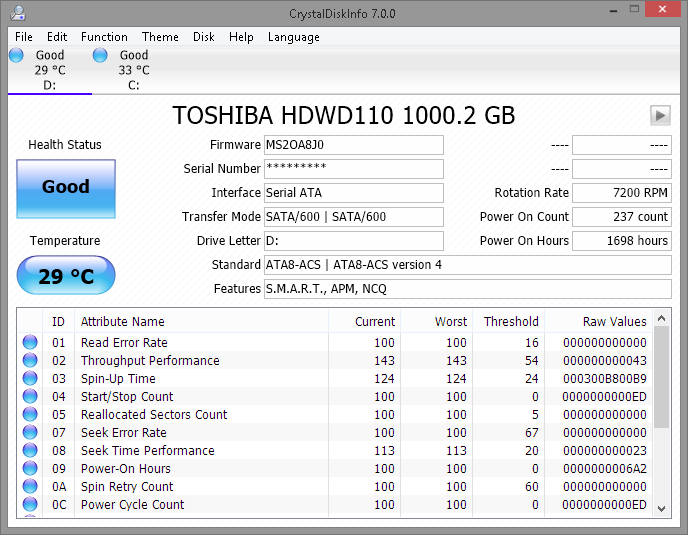Click the scroll down arrow in attribute list
The image size is (688, 535).
click(662, 508)
